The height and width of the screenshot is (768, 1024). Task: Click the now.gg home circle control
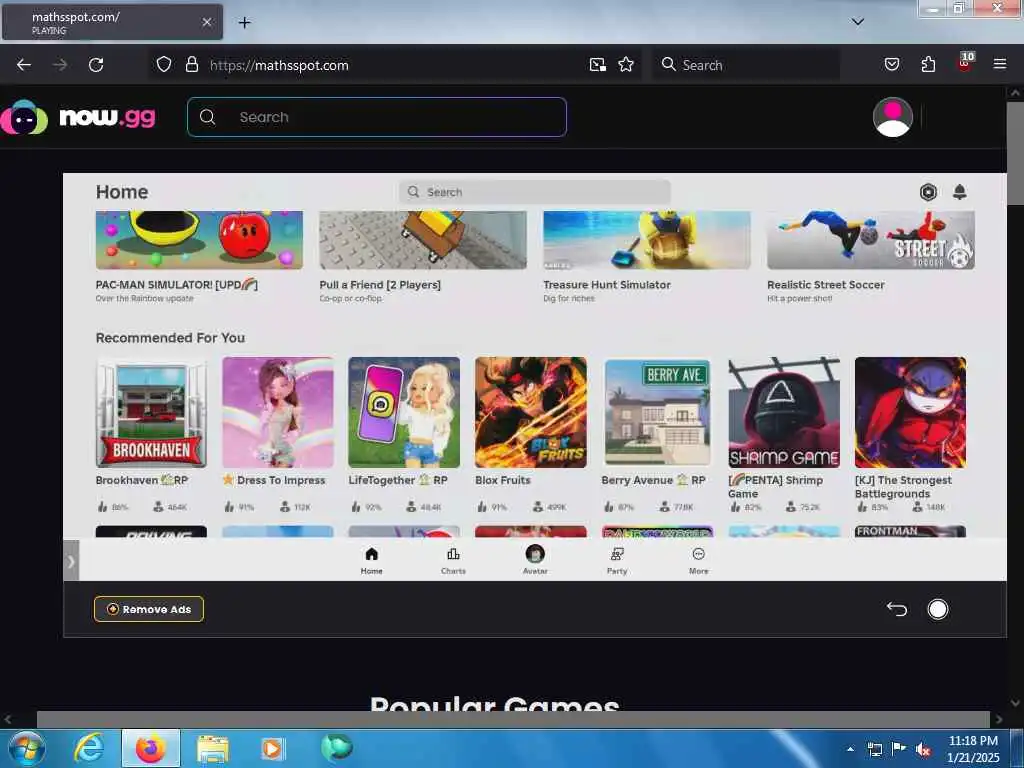click(x=937, y=609)
